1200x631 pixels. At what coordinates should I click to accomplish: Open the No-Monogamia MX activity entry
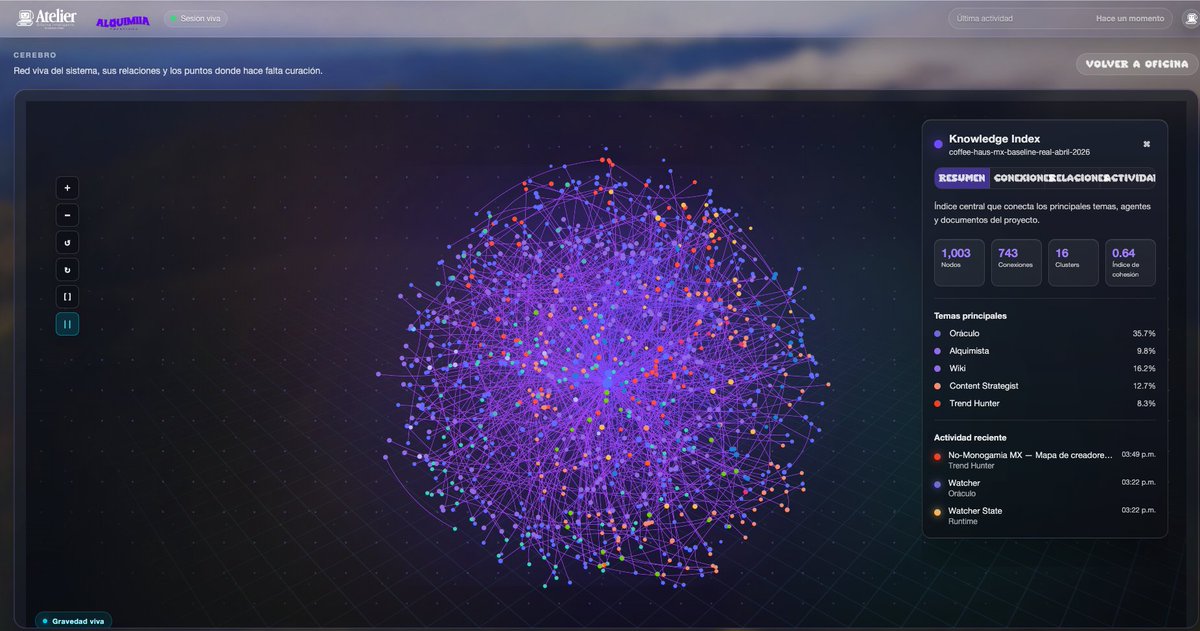click(x=1045, y=460)
